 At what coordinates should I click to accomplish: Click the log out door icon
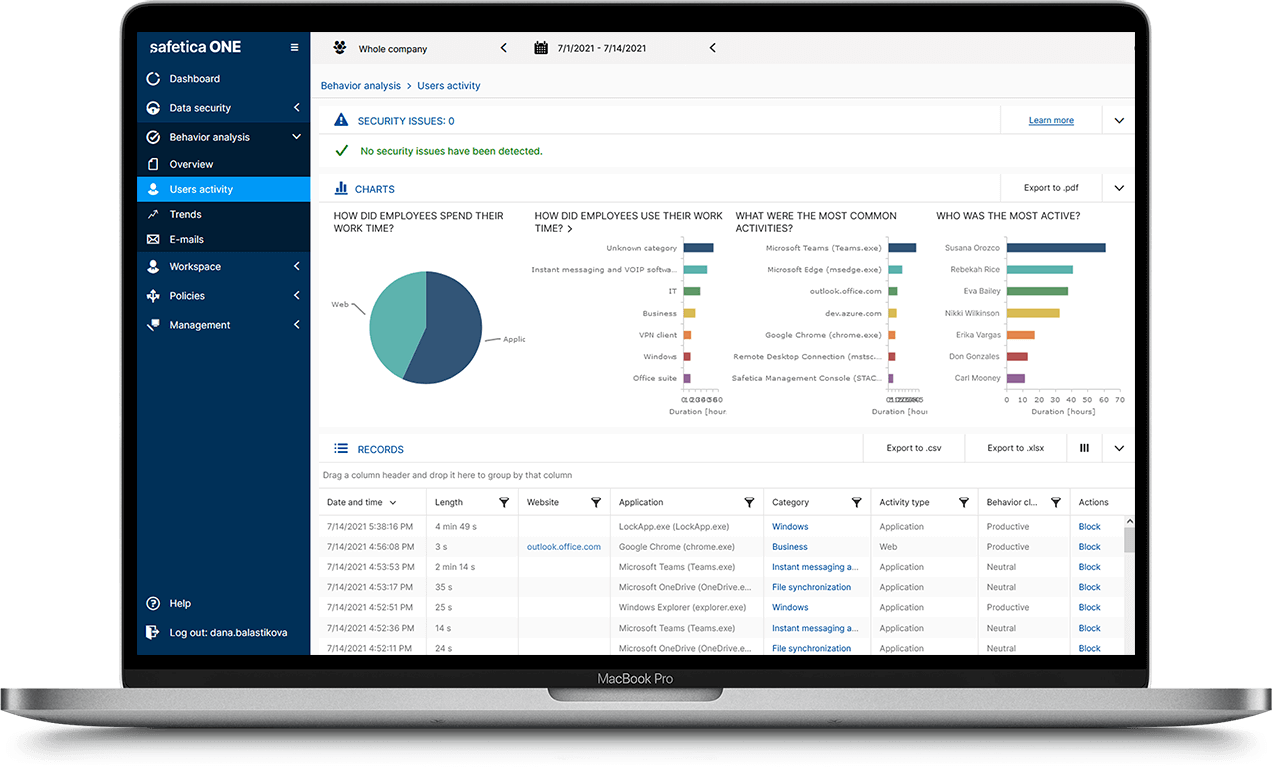(x=153, y=632)
